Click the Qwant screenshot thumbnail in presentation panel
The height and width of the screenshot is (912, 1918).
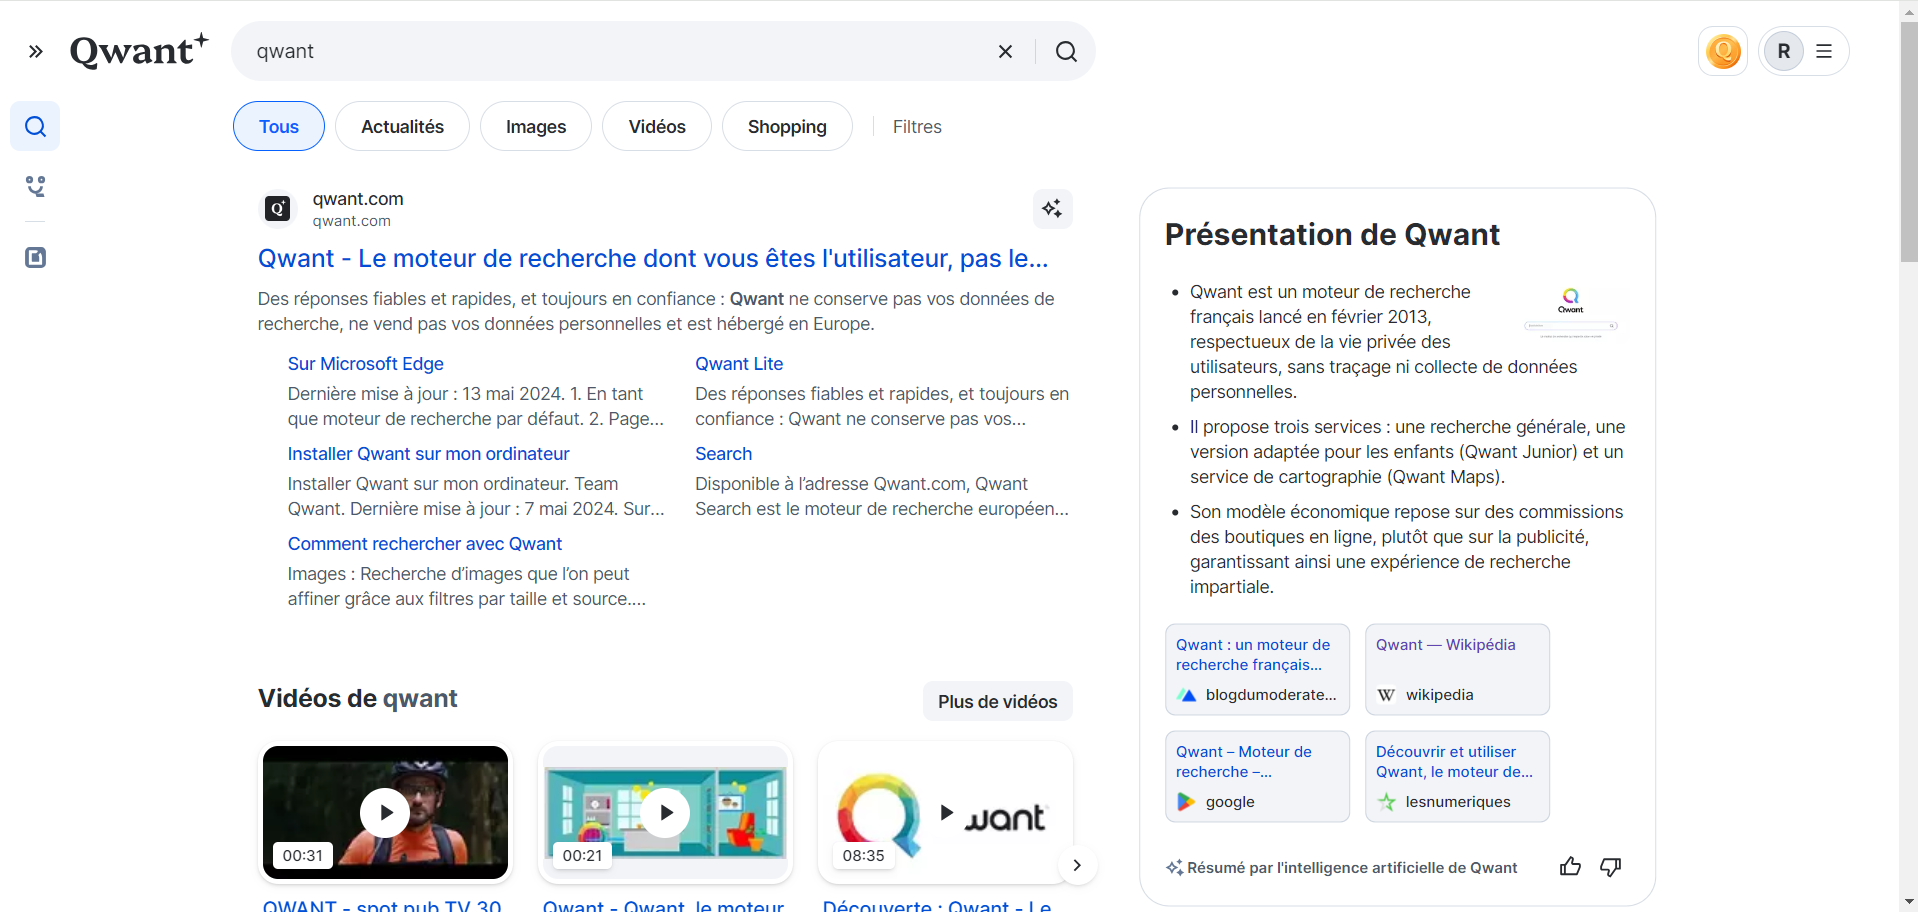click(x=1571, y=312)
